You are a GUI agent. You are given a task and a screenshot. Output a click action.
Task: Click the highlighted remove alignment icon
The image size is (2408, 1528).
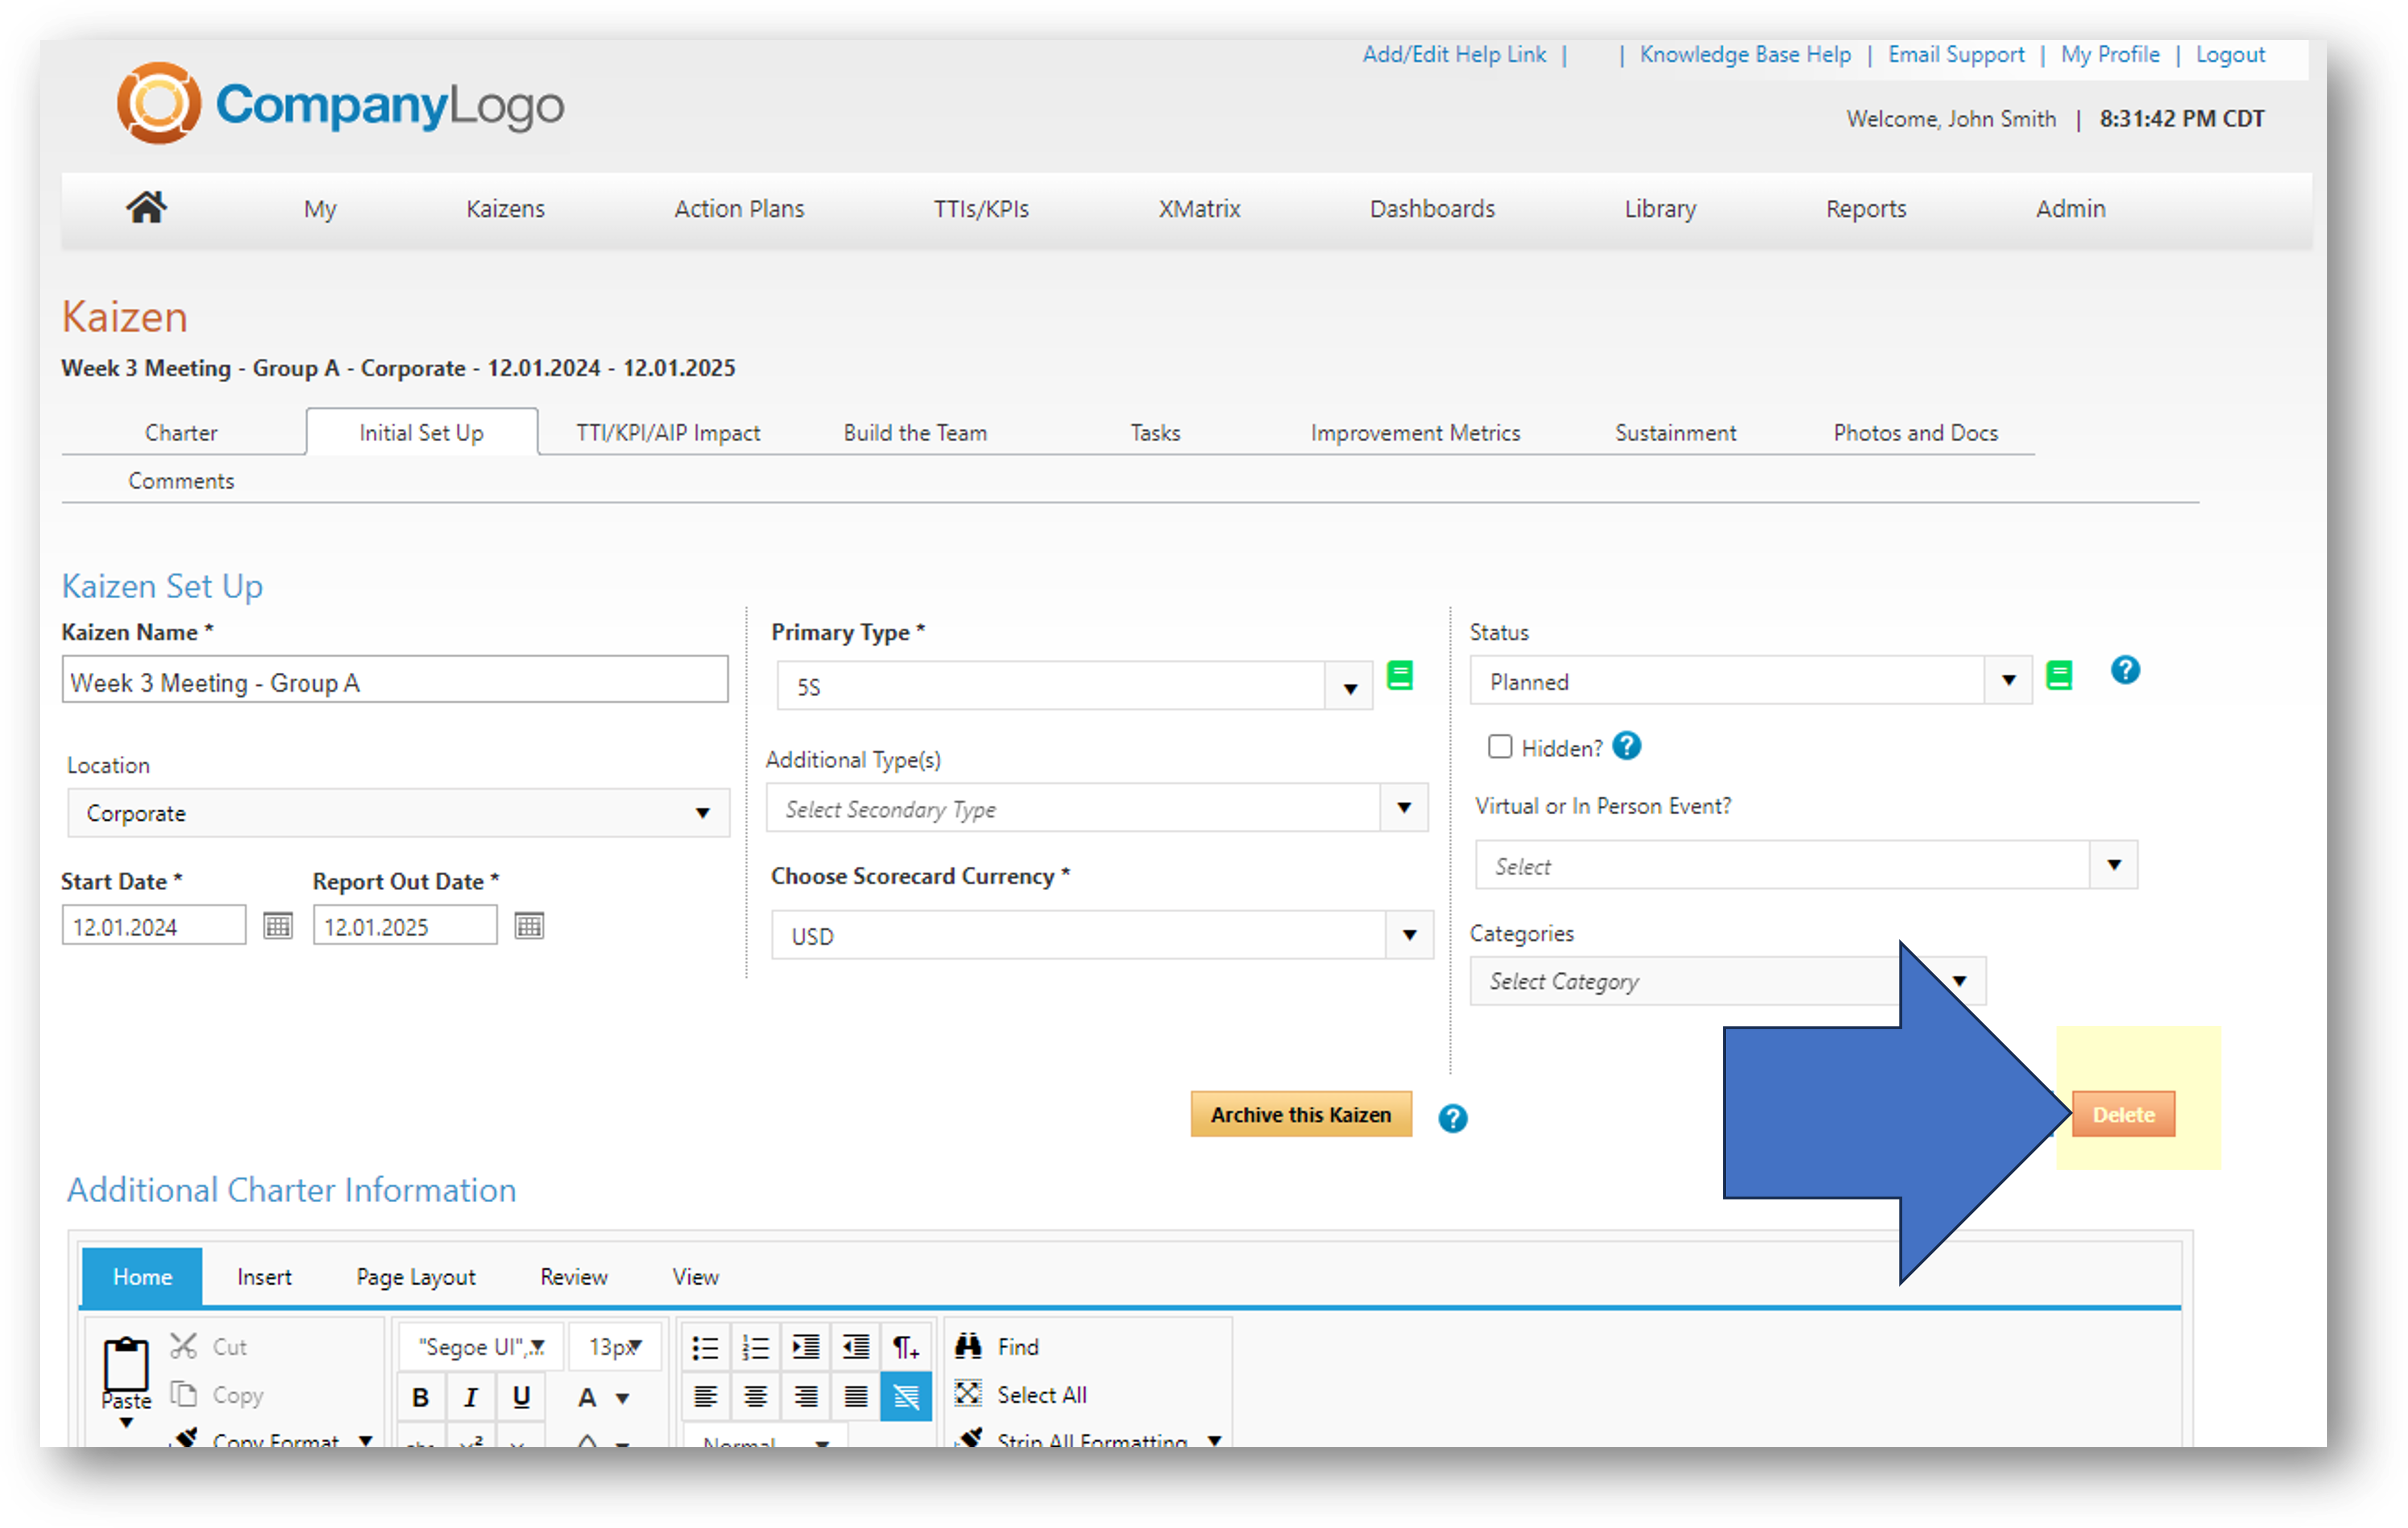point(906,1396)
